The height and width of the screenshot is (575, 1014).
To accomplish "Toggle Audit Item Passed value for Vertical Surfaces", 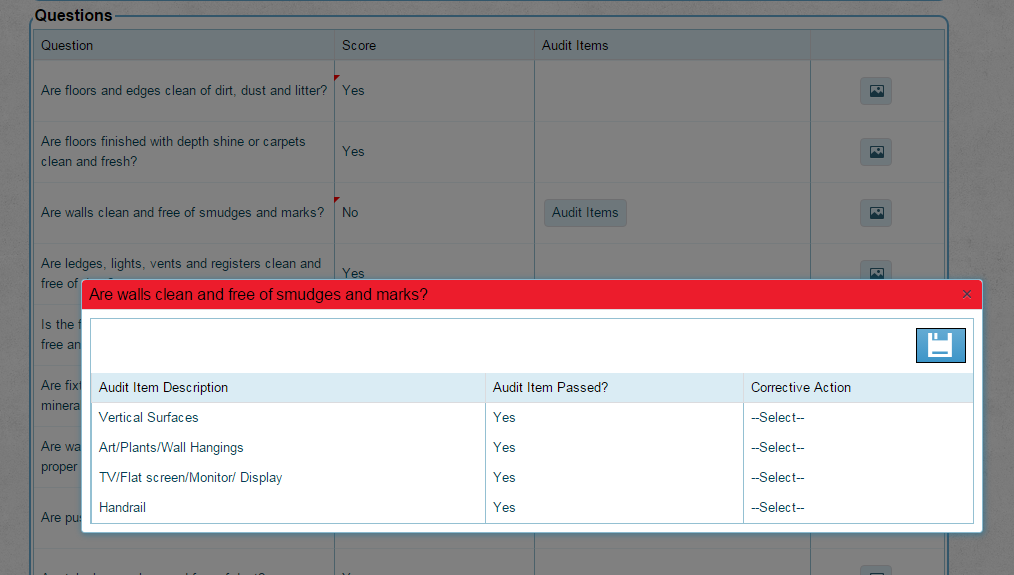I will pos(504,418).
